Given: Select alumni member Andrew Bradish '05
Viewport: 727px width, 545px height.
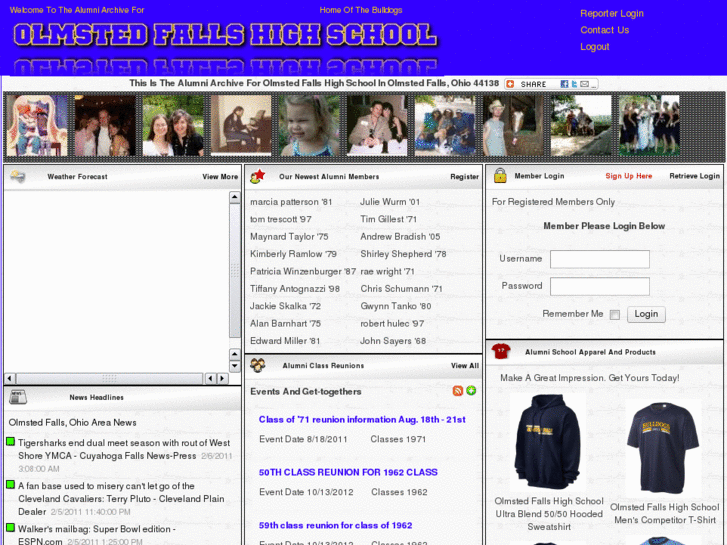Looking at the screenshot, I should pyautogui.click(x=400, y=237).
